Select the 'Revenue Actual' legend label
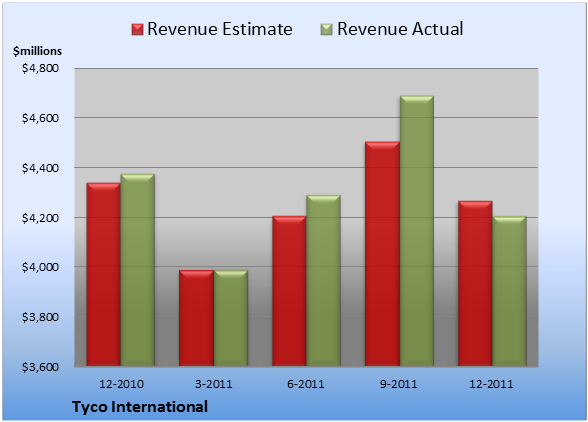 click(400, 29)
